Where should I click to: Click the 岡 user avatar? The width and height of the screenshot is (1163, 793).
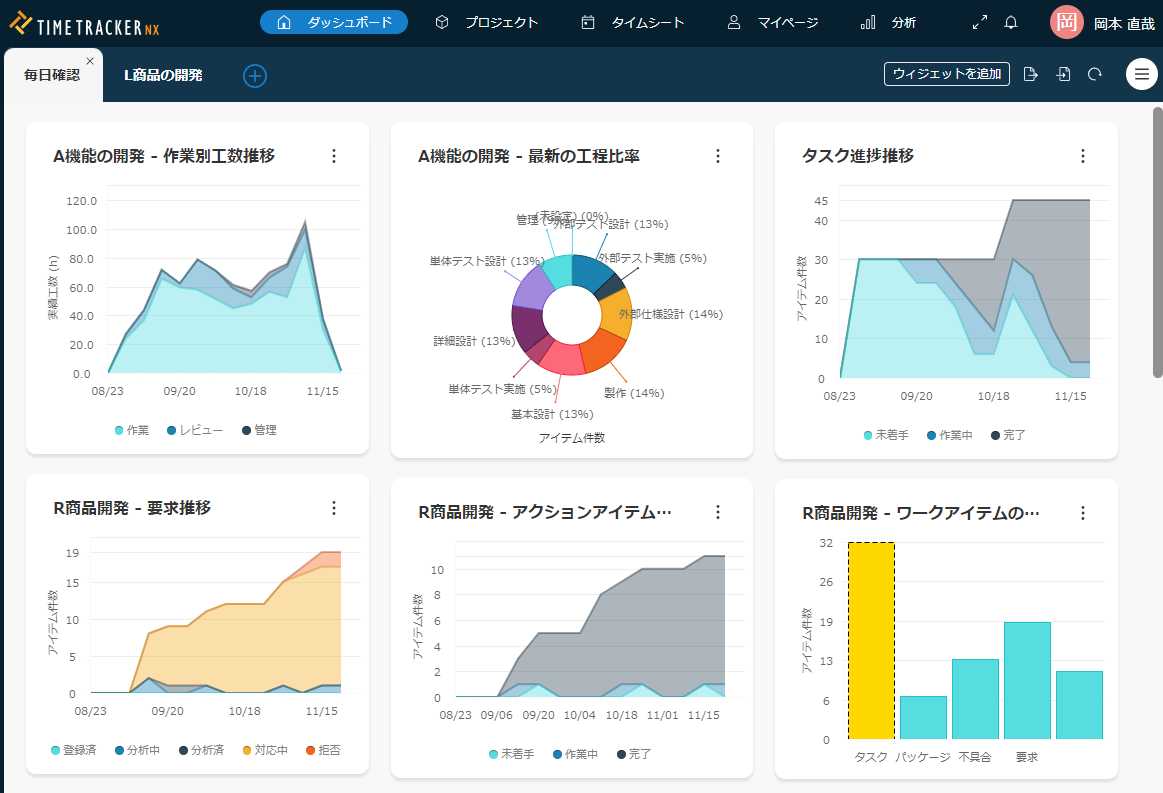click(1067, 23)
